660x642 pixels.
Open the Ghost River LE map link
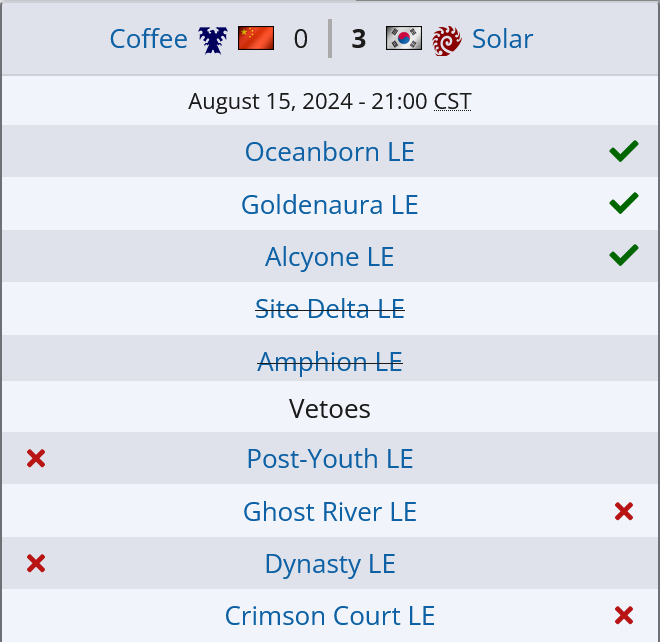pos(330,512)
